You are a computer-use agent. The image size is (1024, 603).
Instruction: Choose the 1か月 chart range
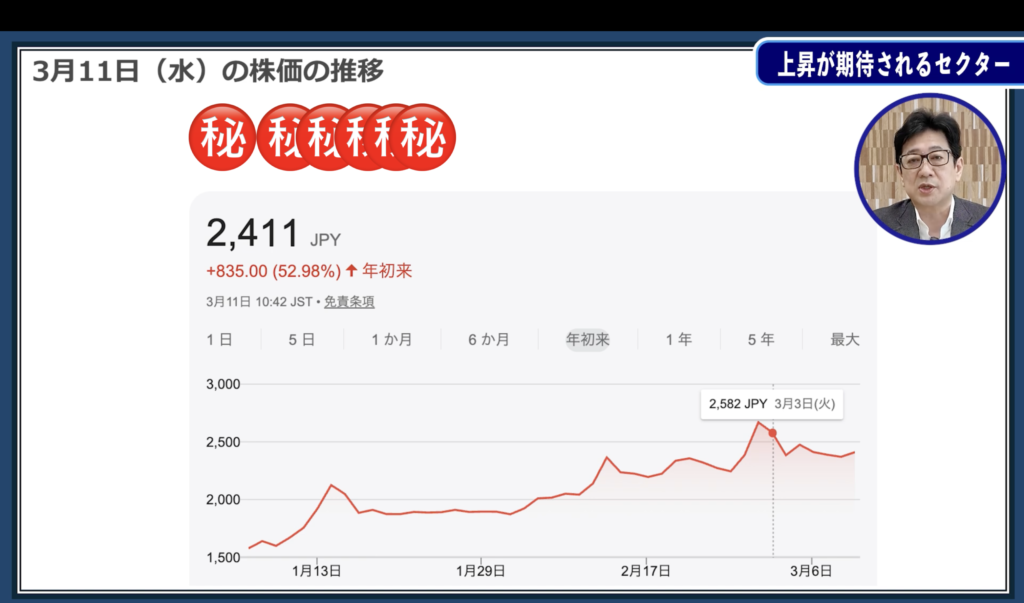[391, 340]
